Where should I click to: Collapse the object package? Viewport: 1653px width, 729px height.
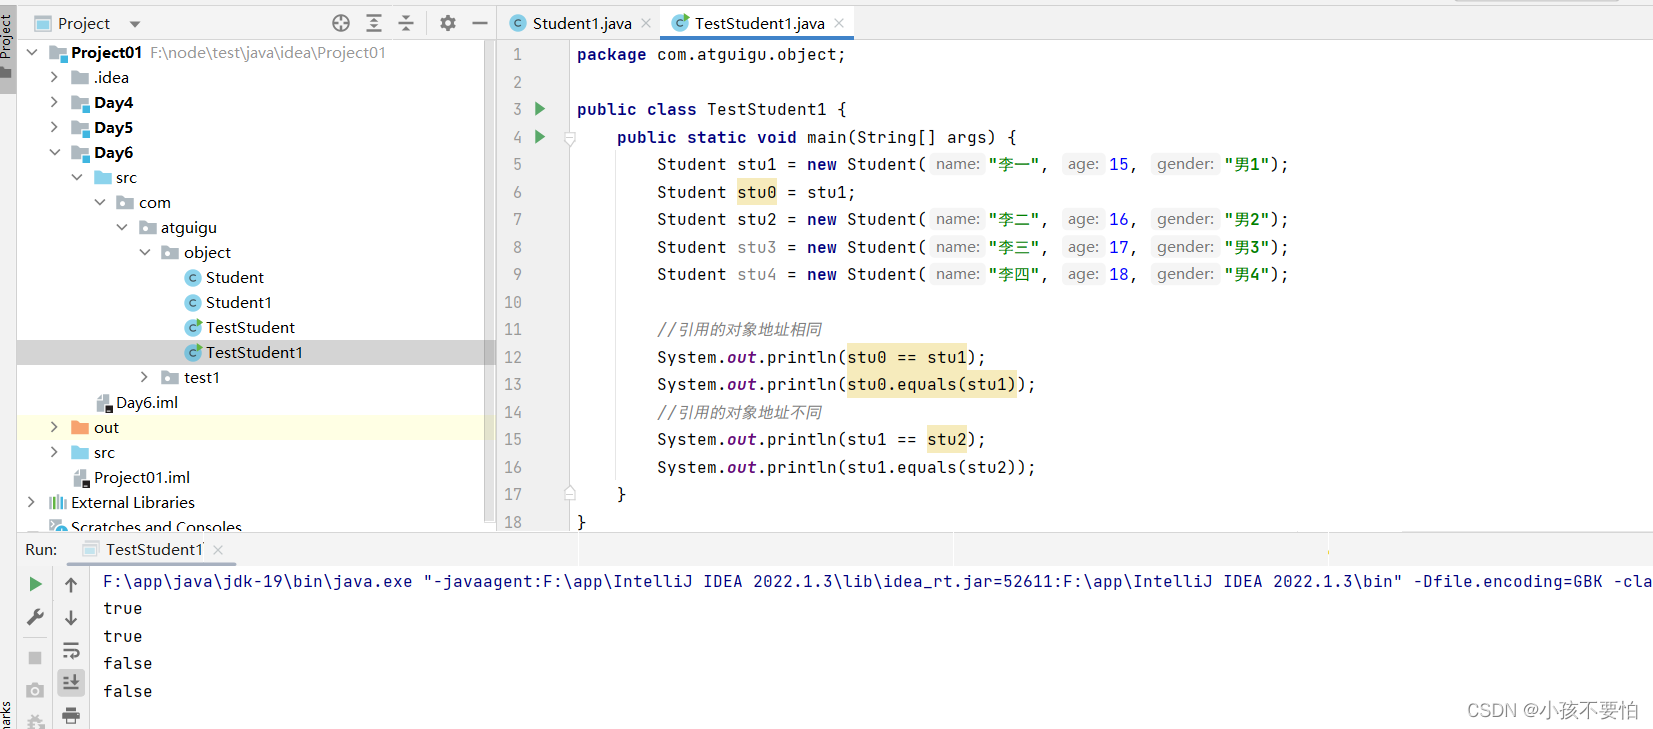[145, 252]
